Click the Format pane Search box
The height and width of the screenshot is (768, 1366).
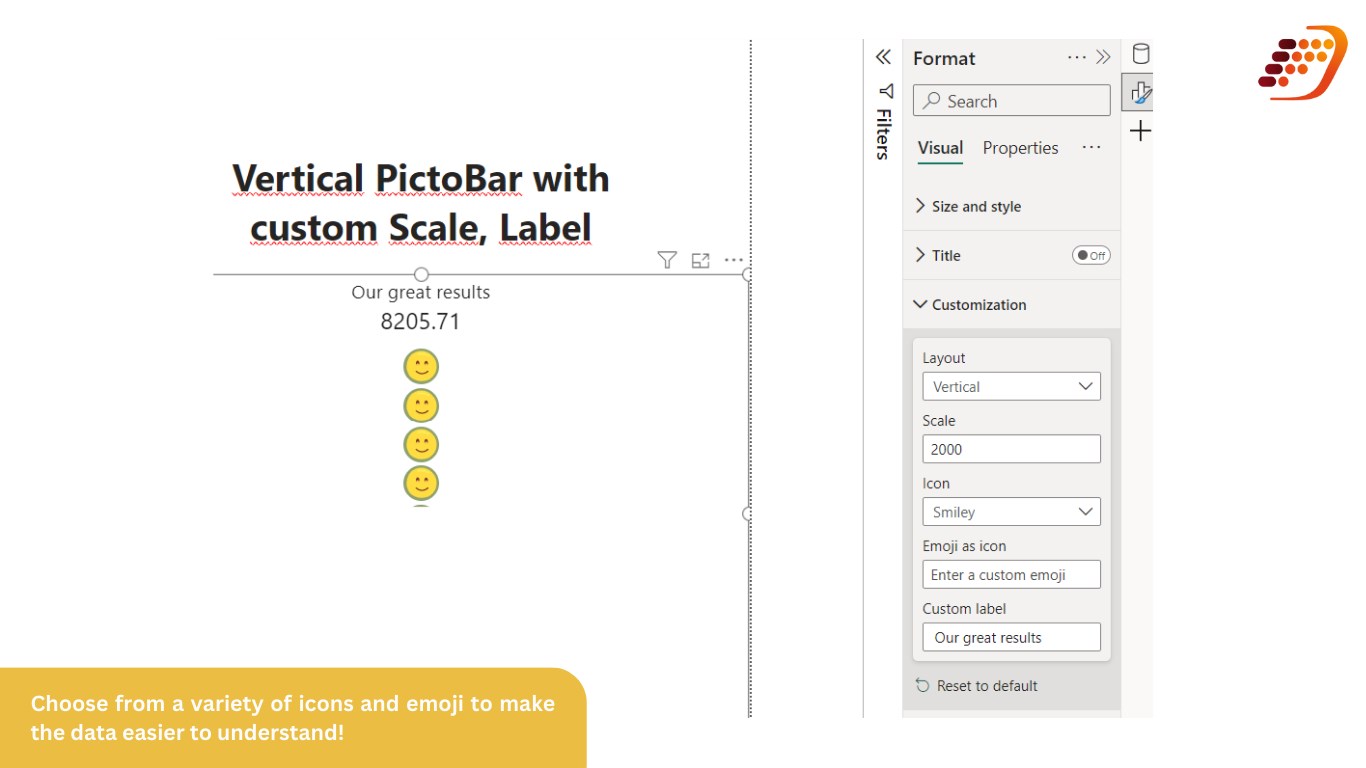[1011, 101]
